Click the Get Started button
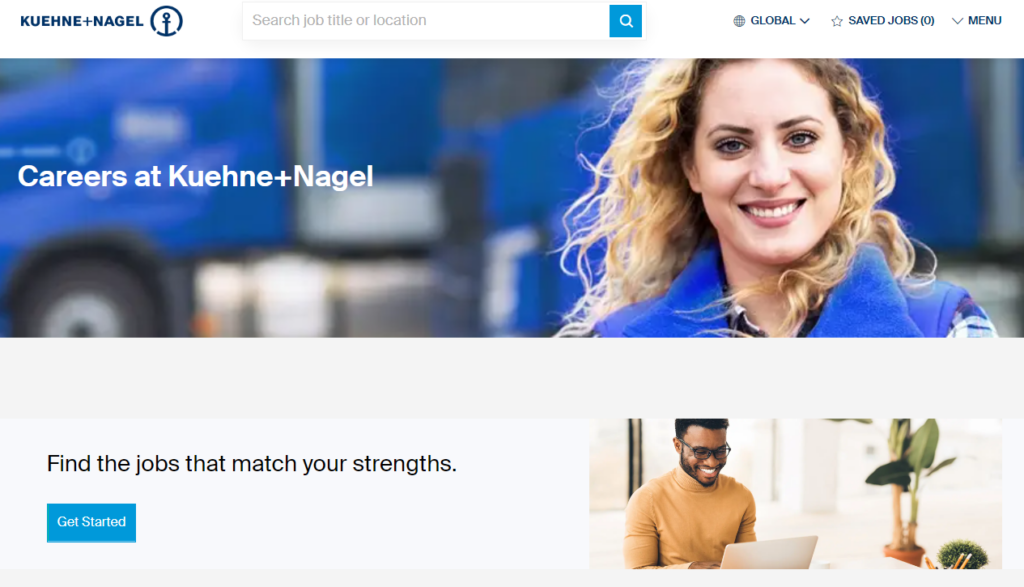The height and width of the screenshot is (587, 1024). coord(91,522)
